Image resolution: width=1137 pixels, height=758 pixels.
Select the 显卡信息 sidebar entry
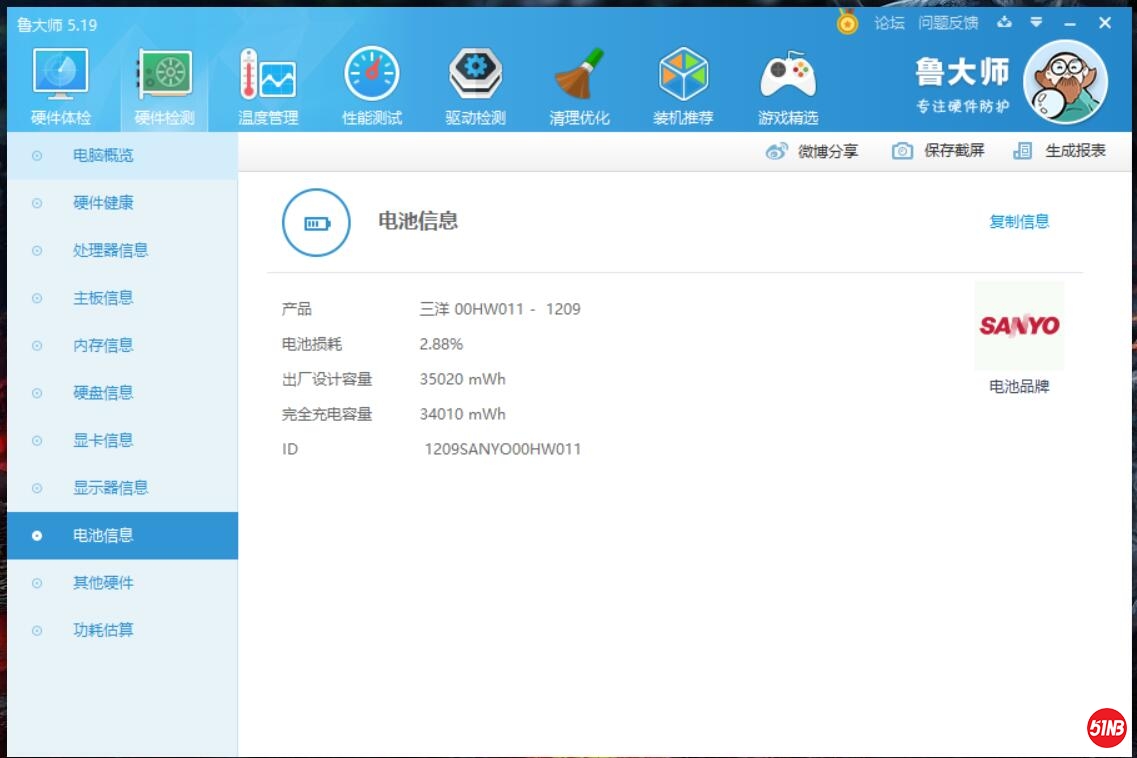pos(103,440)
